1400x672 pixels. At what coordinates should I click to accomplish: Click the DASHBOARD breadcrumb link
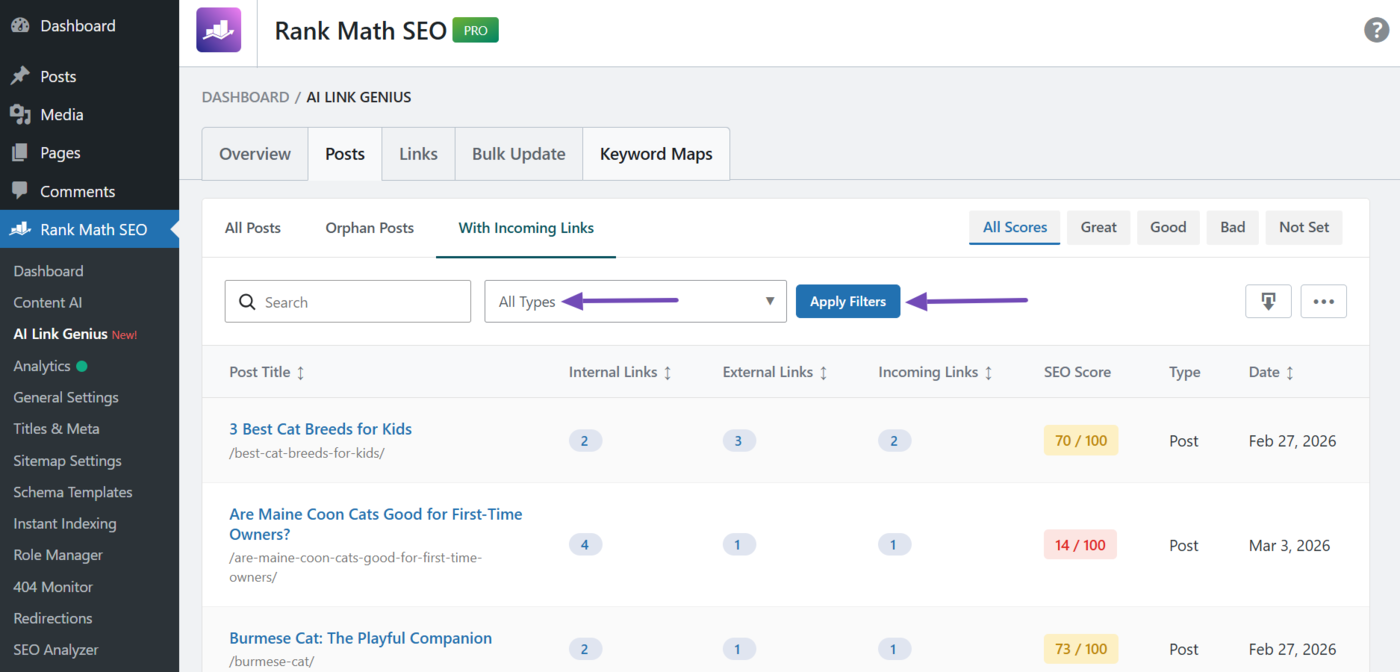[245, 97]
